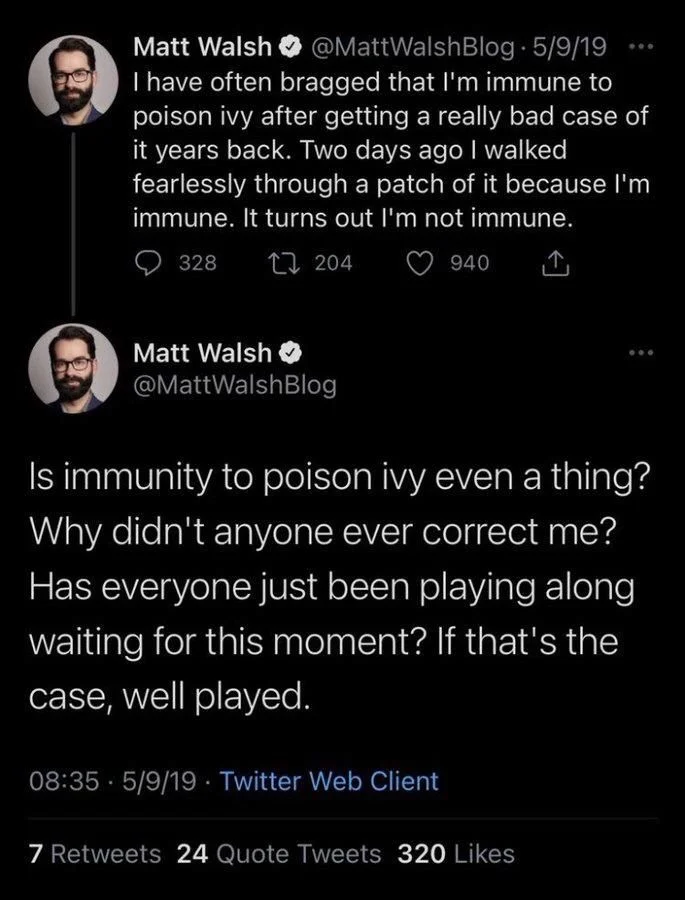Screen dimensions: 685x900
Task: Open the reply icon on the poison ivy tweet
Action: point(148,262)
